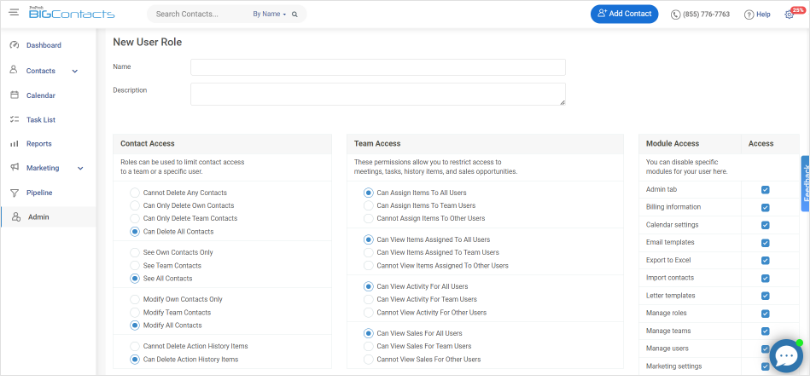The image size is (810, 376).
Task: Click the Contacts person icon
Action: point(14,70)
